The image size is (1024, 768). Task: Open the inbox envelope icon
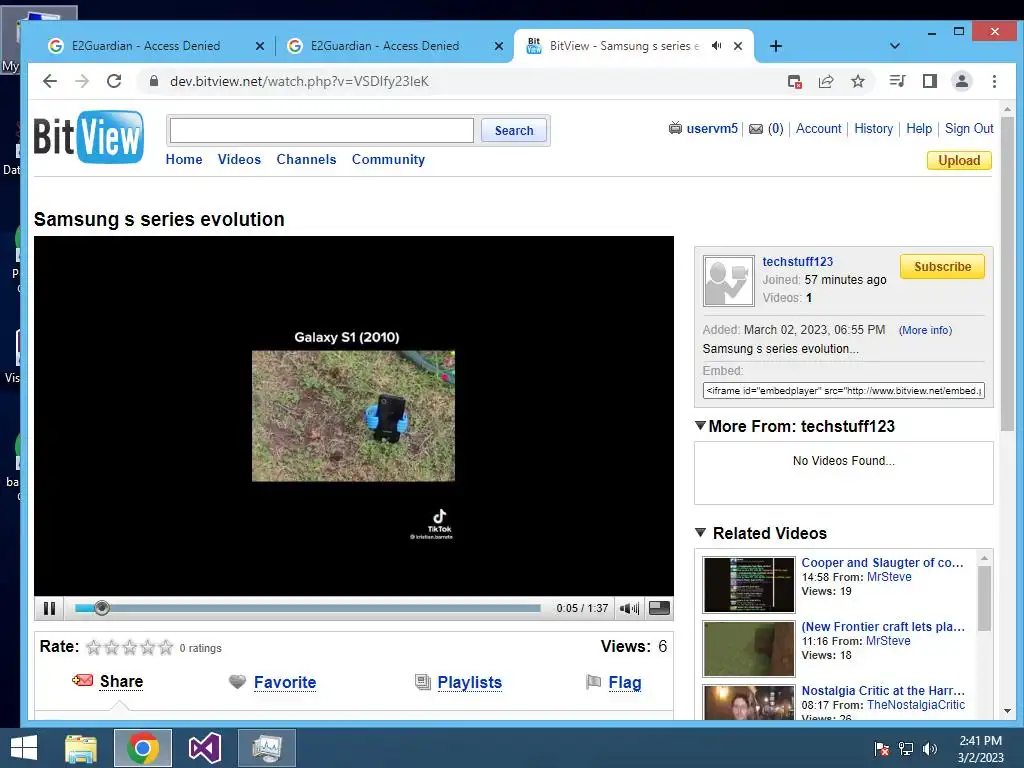tap(756, 129)
